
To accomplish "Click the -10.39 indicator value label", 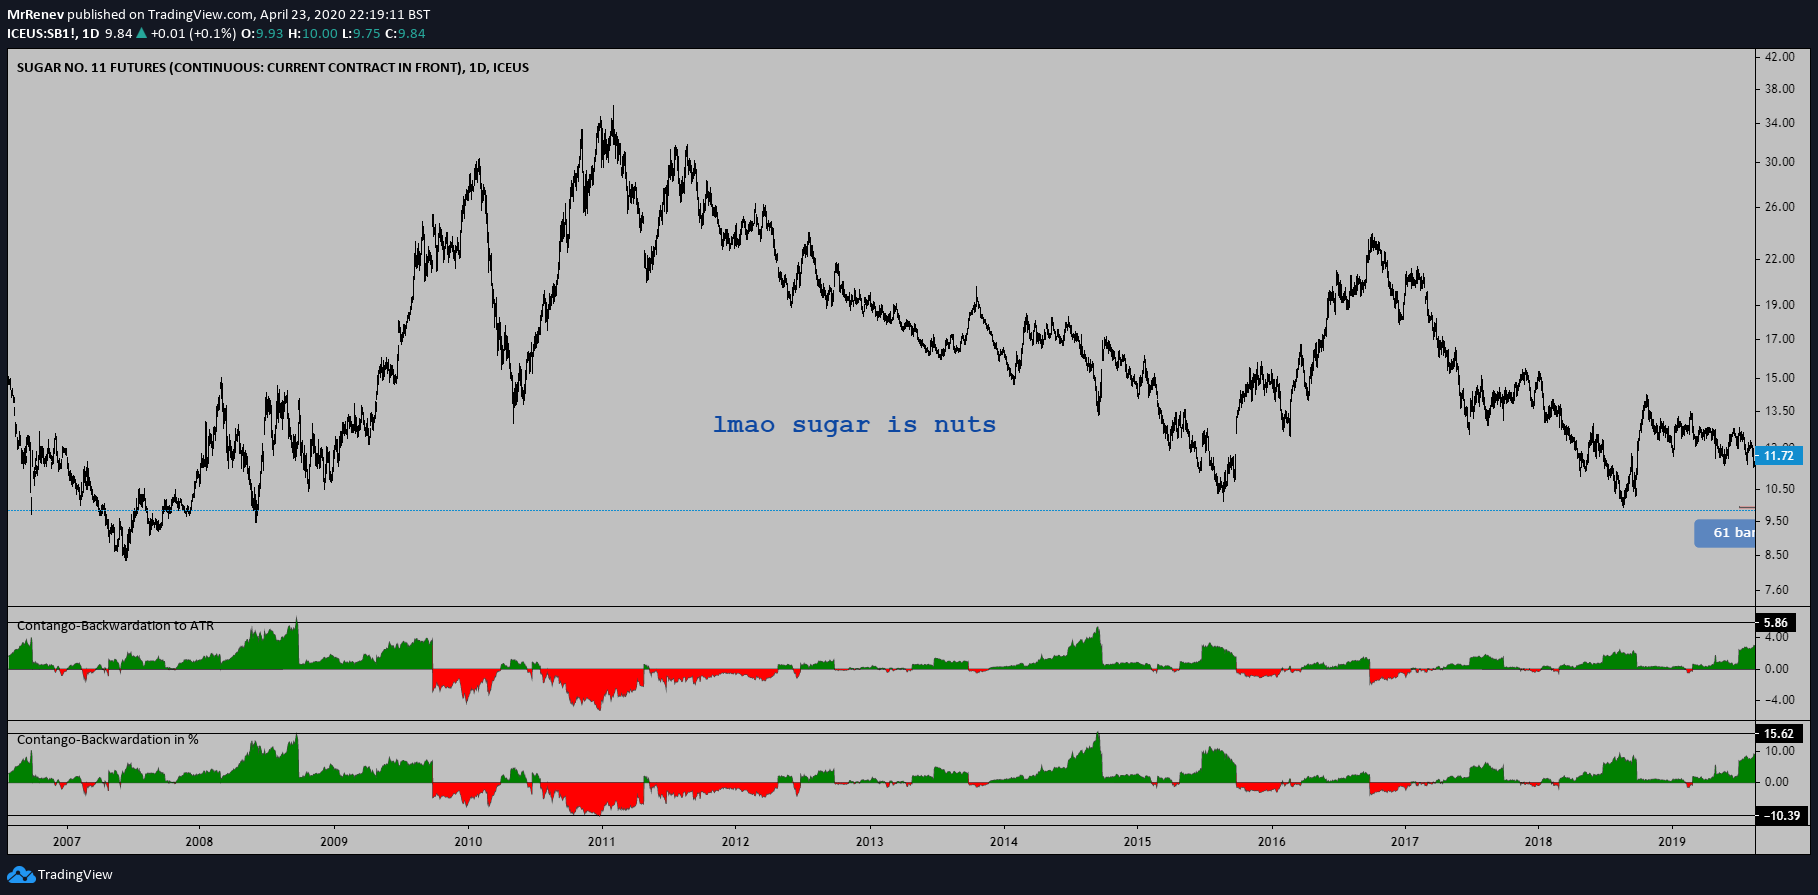I will 1781,816.
